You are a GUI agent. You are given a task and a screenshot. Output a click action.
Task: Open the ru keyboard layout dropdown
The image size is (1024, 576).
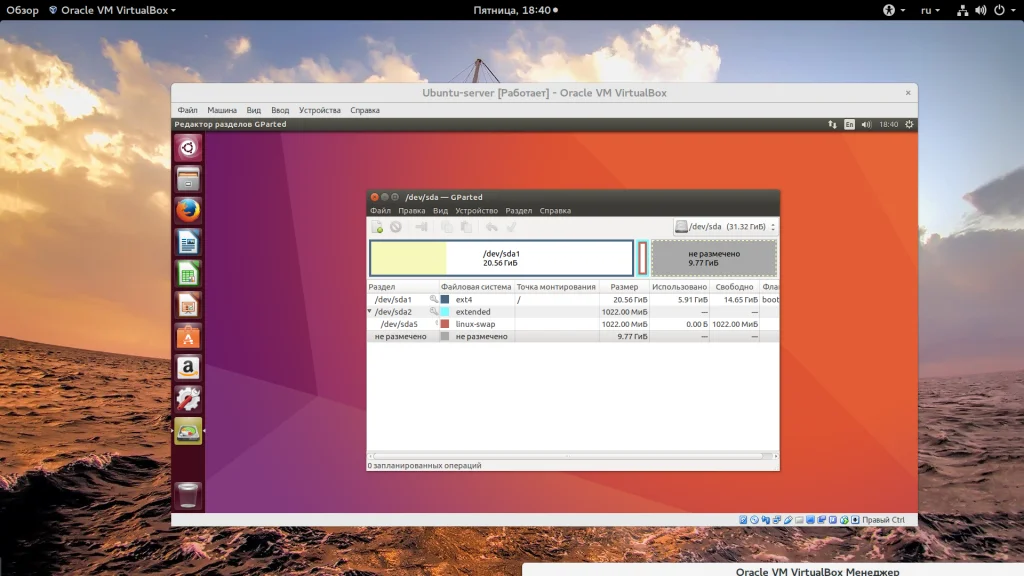928,10
